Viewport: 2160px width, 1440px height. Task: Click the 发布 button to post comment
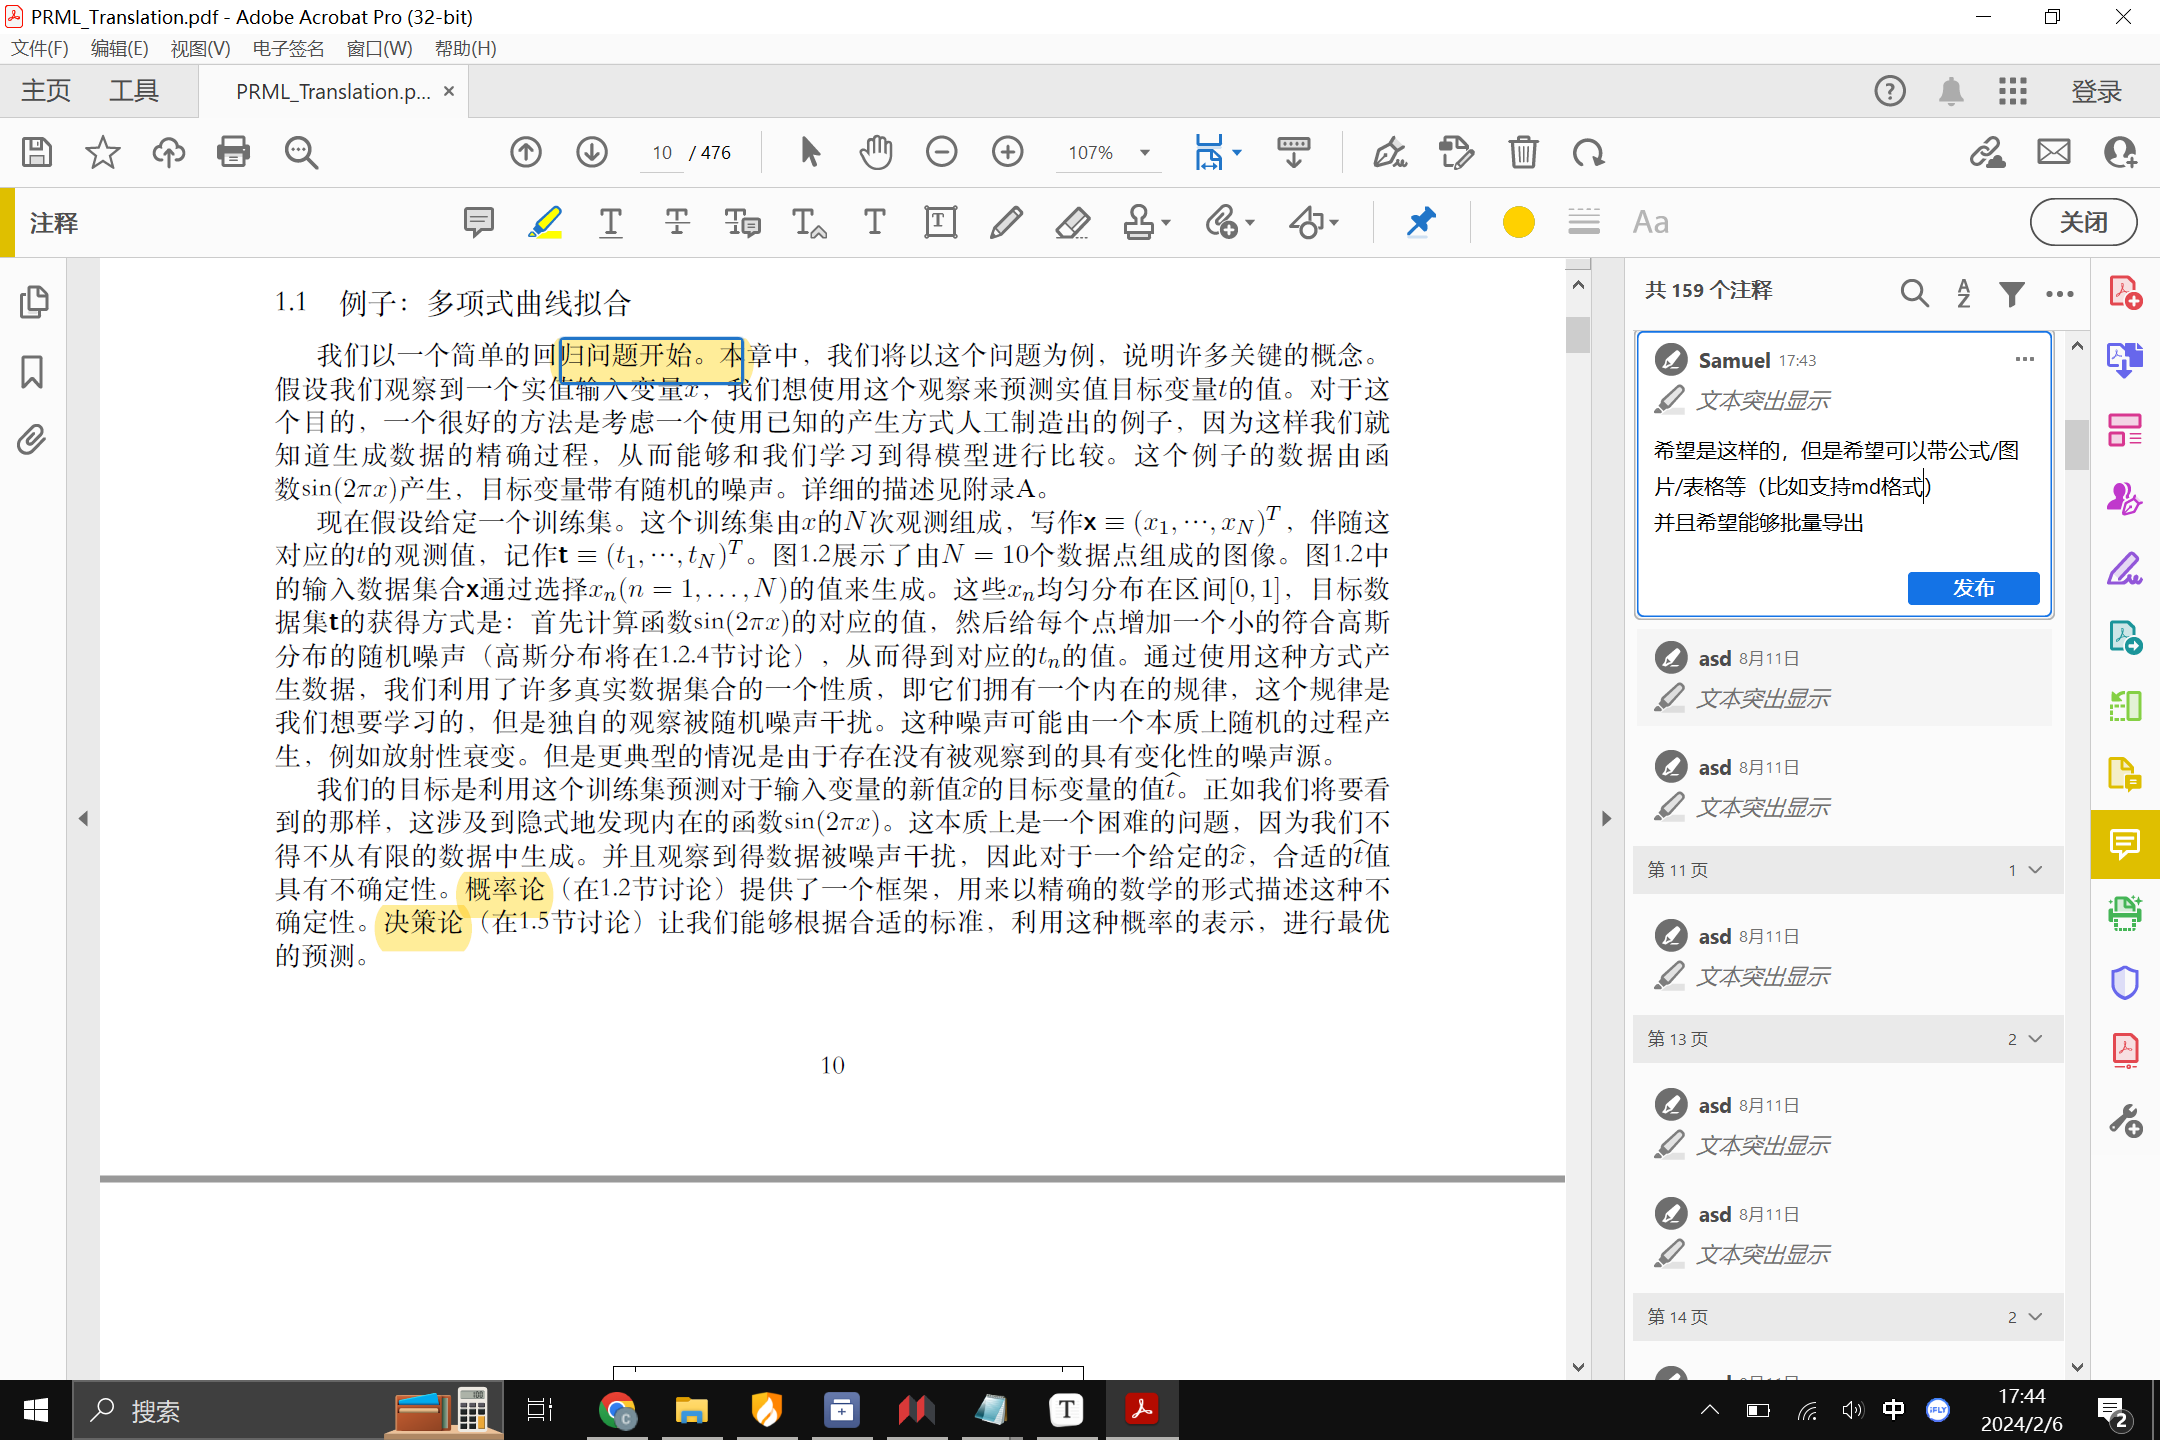(x=1972, y=588)
